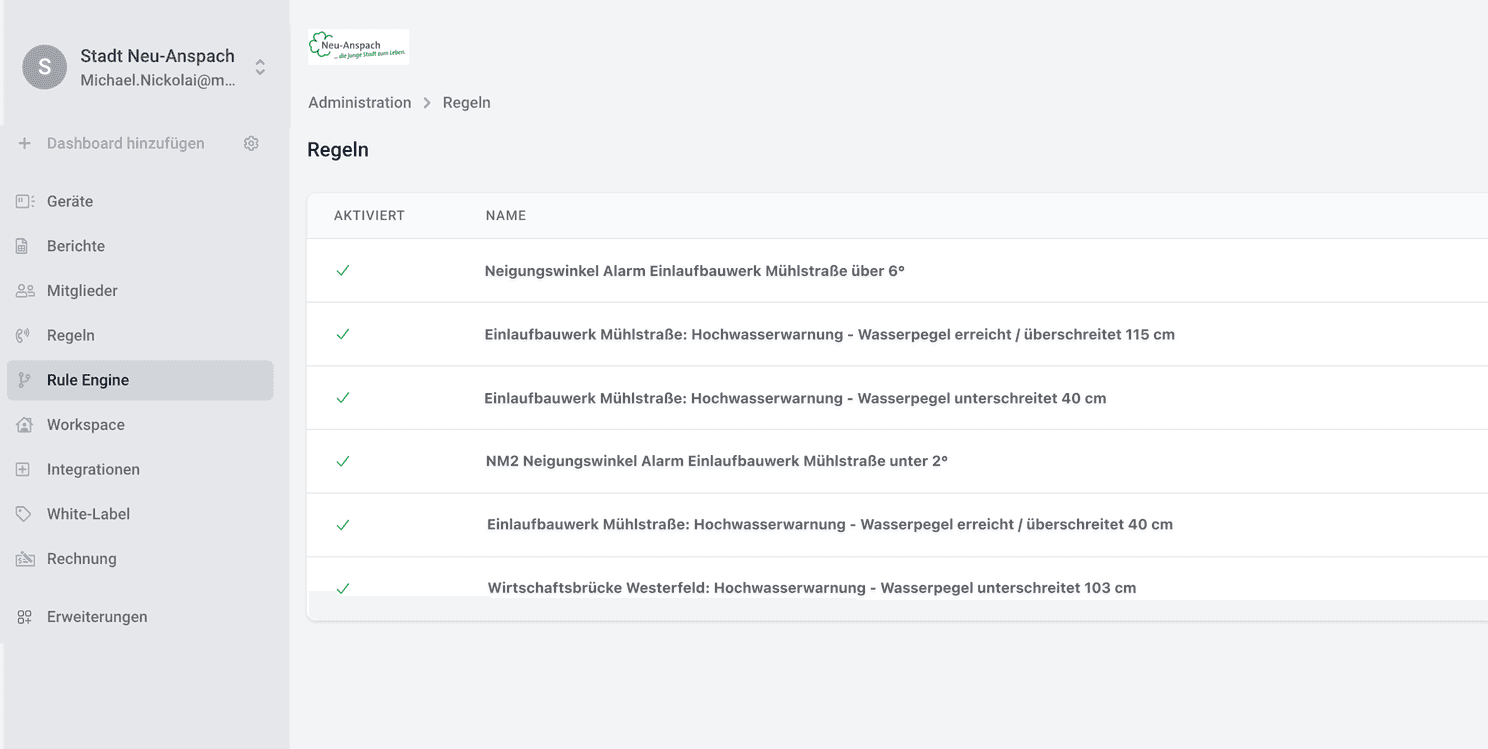Click the NAME column header

coord(506,216)
